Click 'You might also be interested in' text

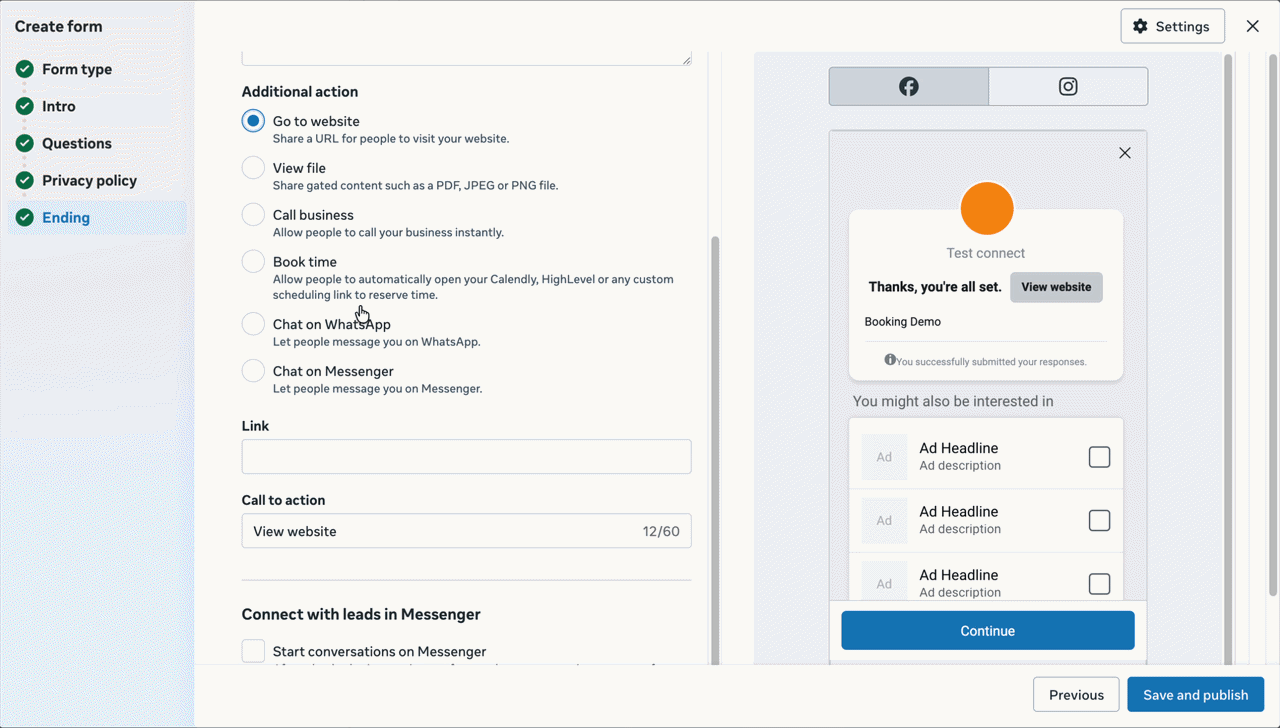pos(953,401)
